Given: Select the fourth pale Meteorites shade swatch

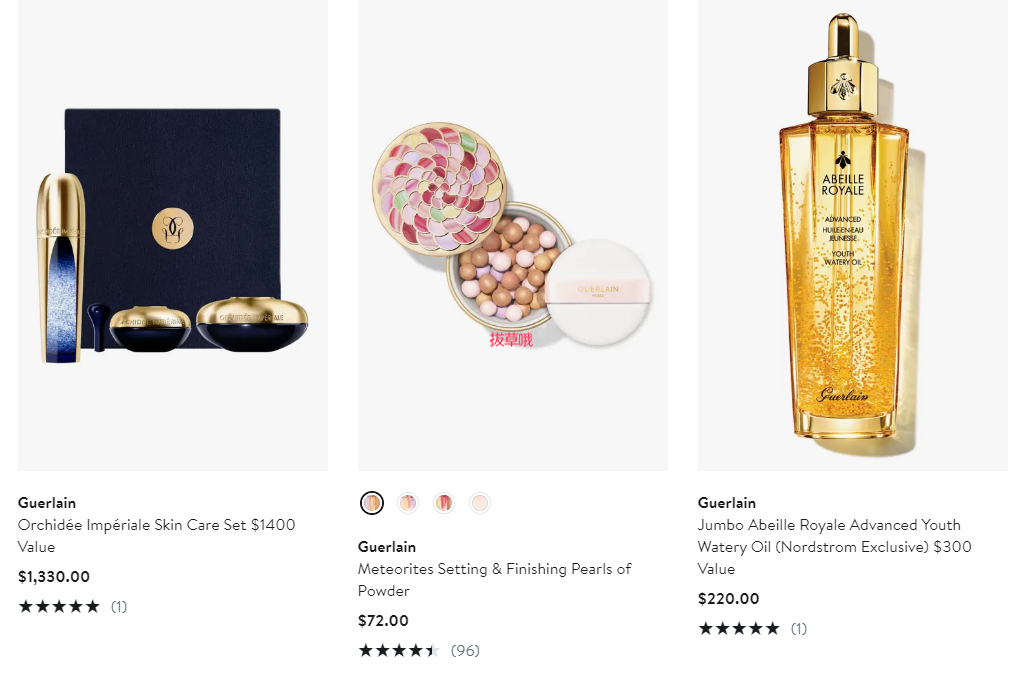Looking at the screenshot, I should [480, 503].
